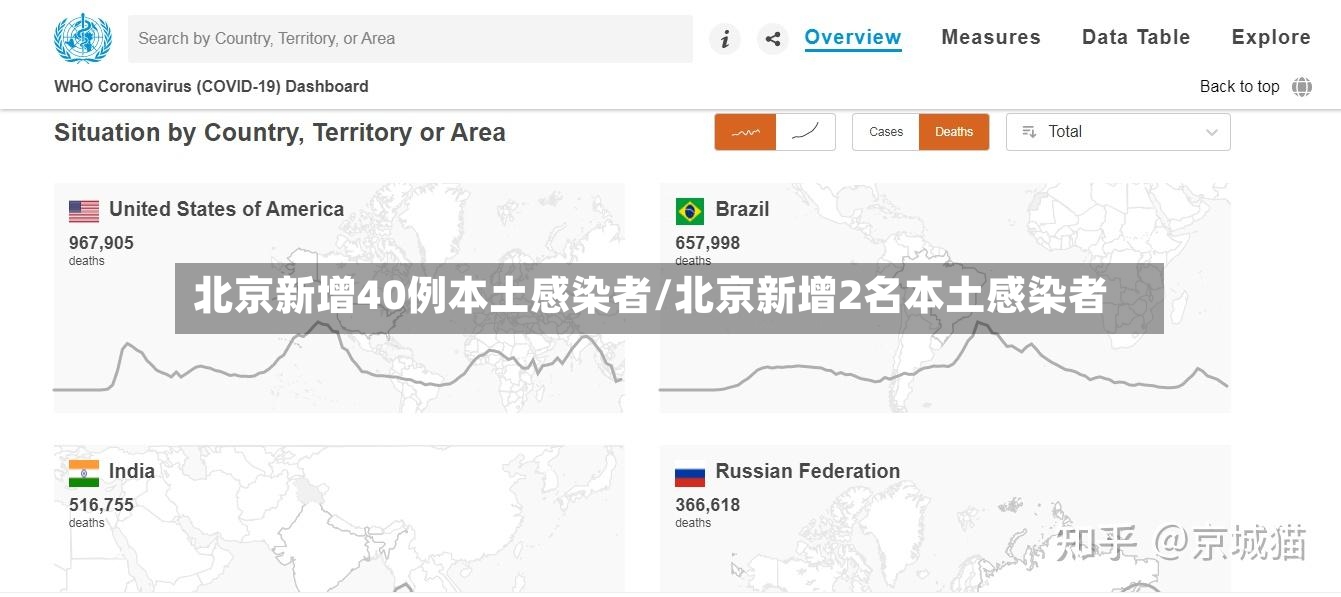Switch to Deaths view
The width and height of the screenshot is (1341, 597).
coord(954,132)
